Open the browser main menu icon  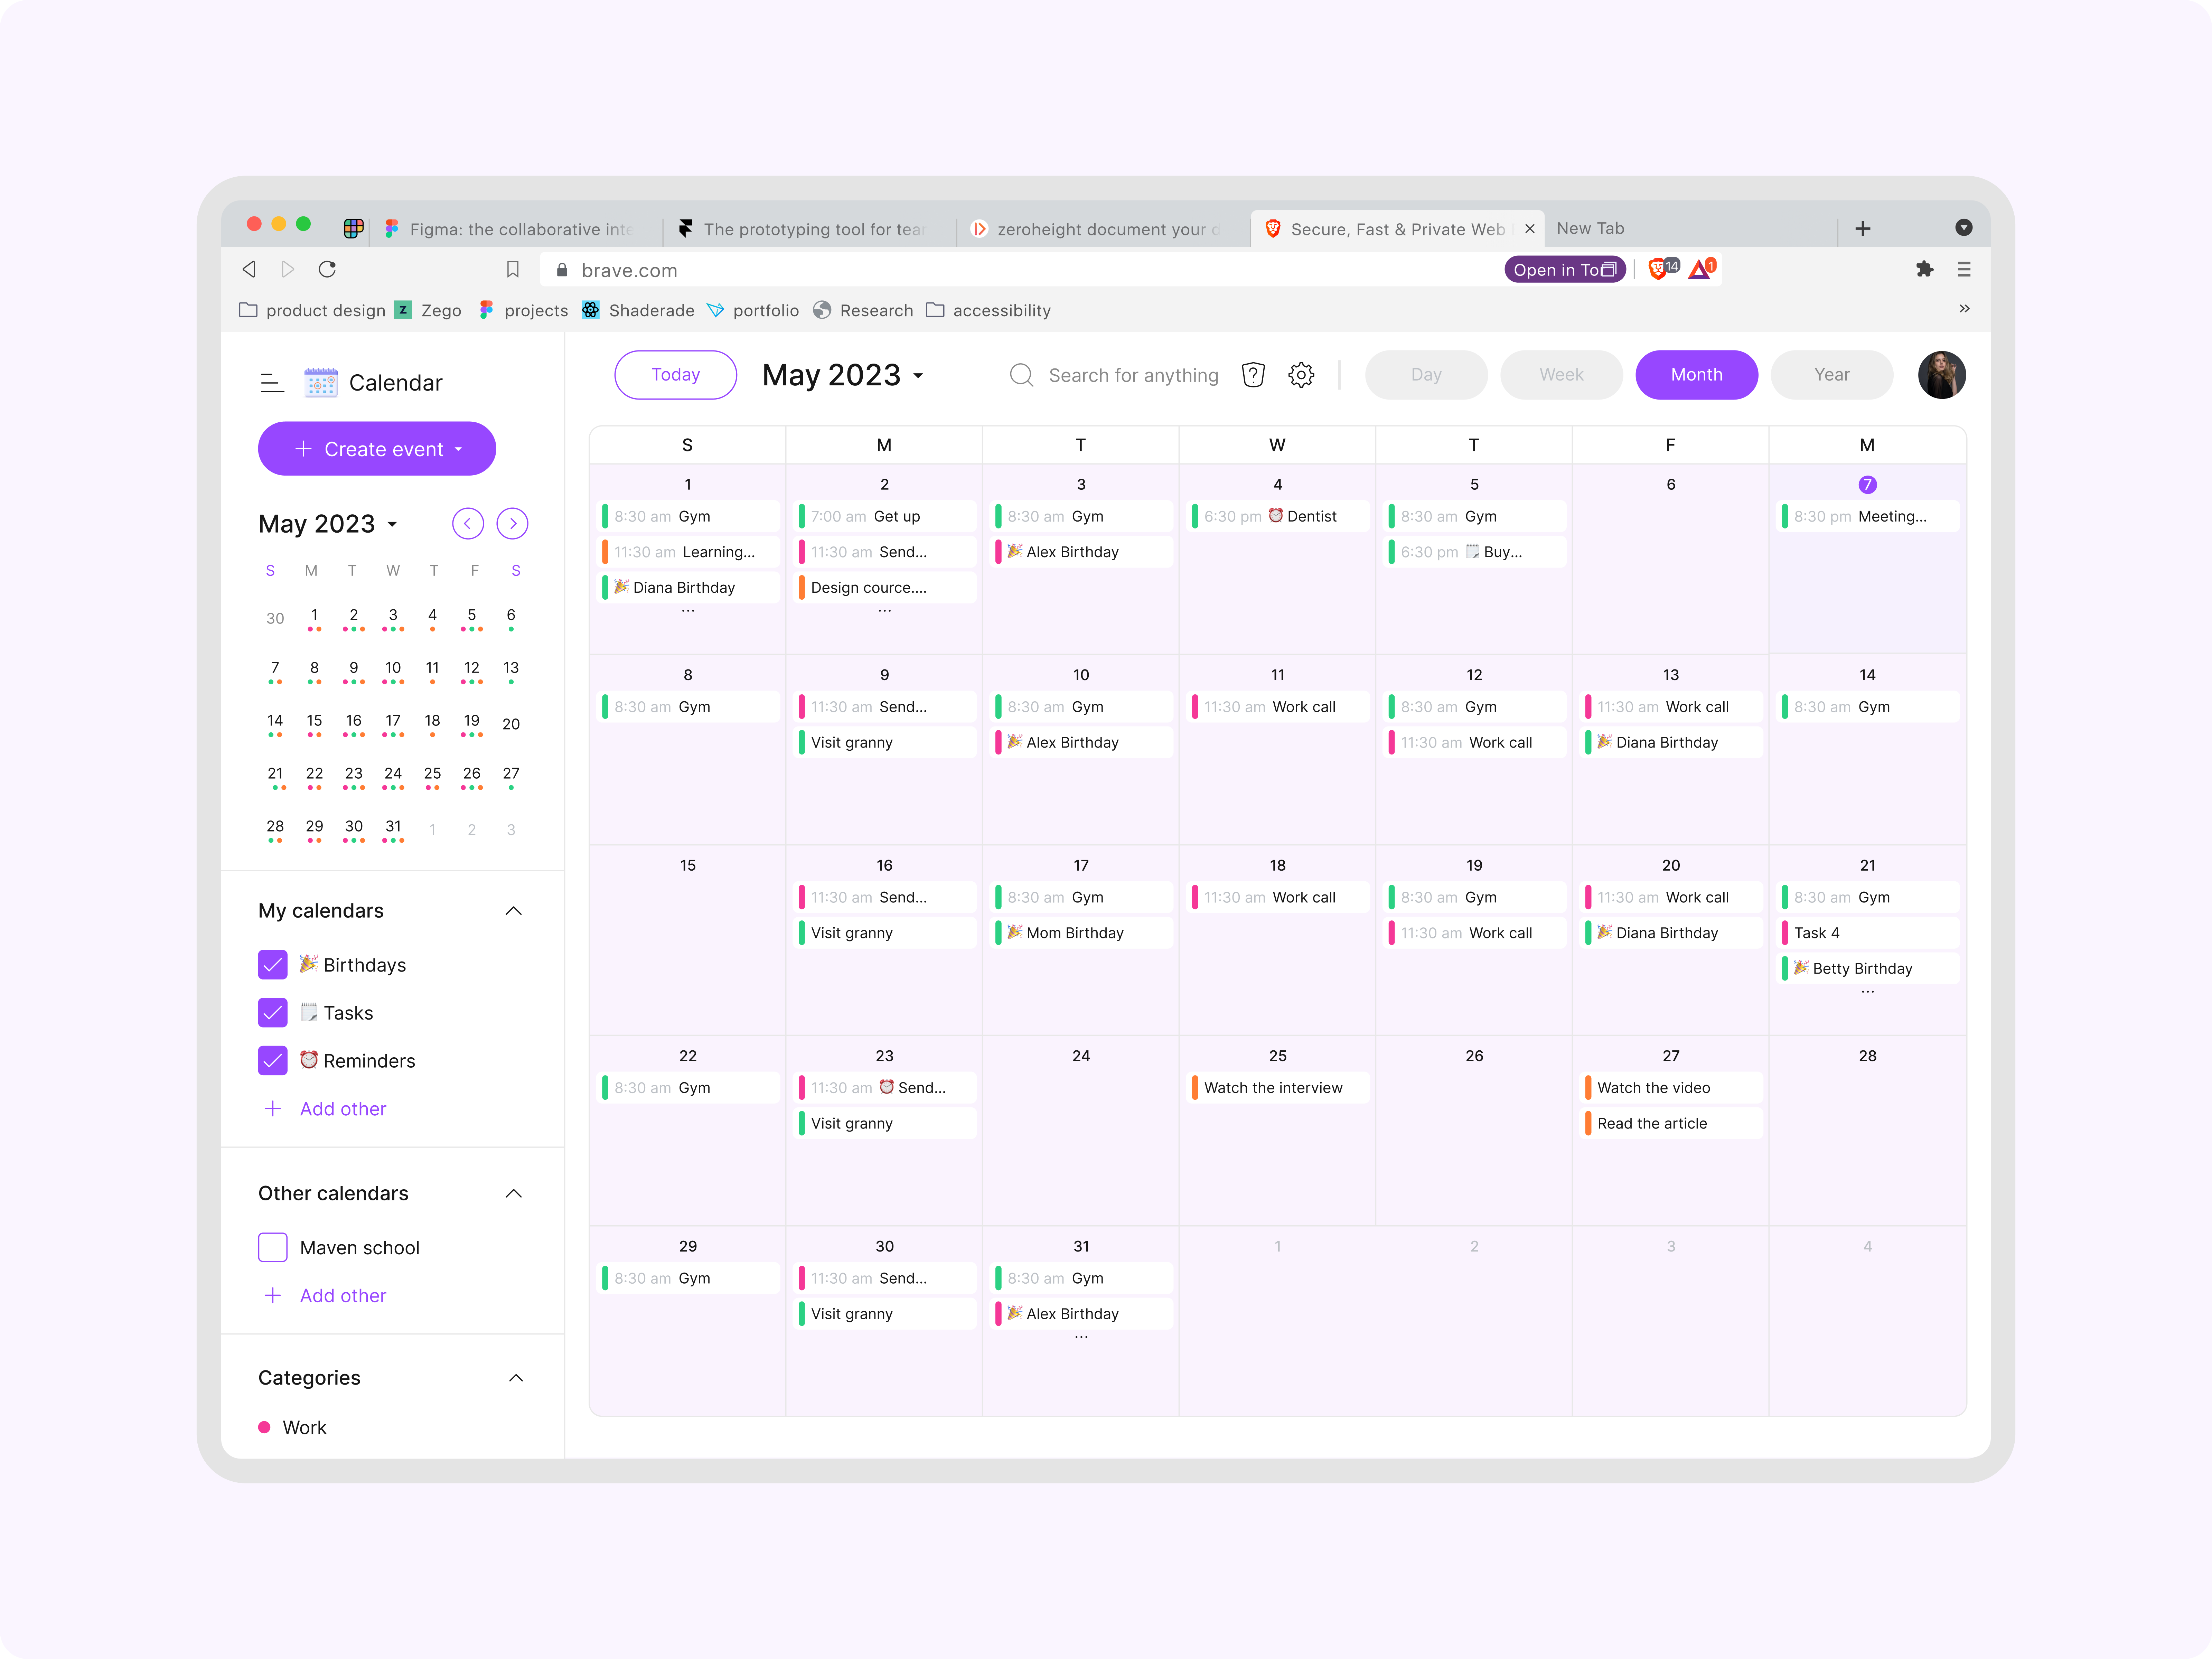click(1964, 269)
